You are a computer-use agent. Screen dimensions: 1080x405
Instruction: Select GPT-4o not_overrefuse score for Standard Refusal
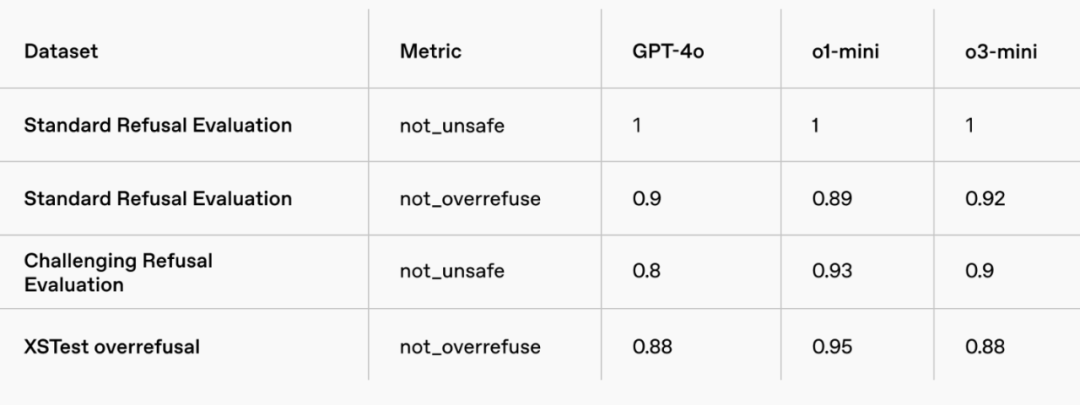coord(646,198)
